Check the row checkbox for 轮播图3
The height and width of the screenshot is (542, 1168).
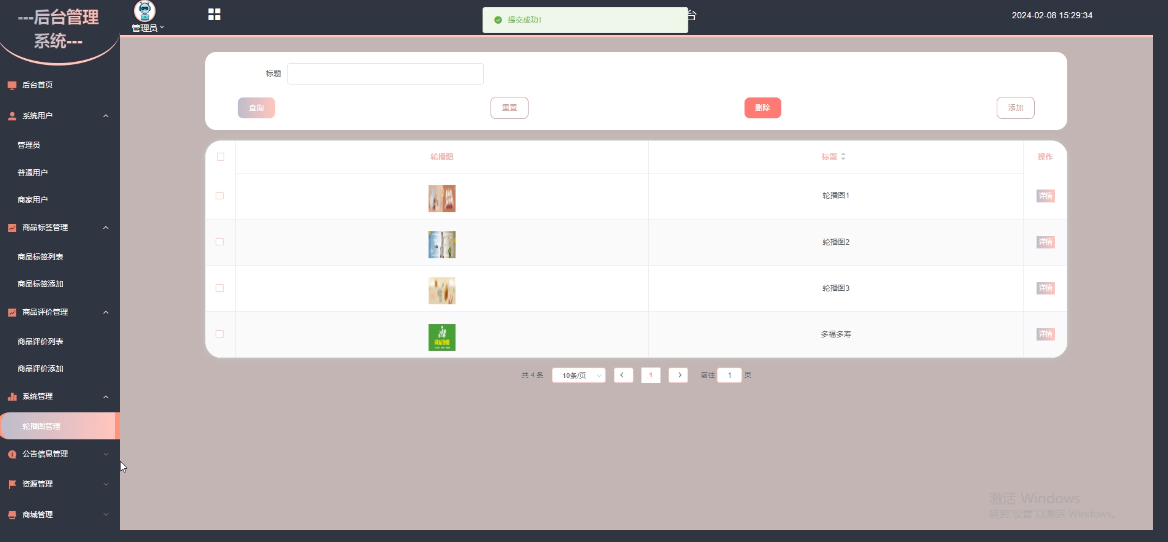point(220,288)
